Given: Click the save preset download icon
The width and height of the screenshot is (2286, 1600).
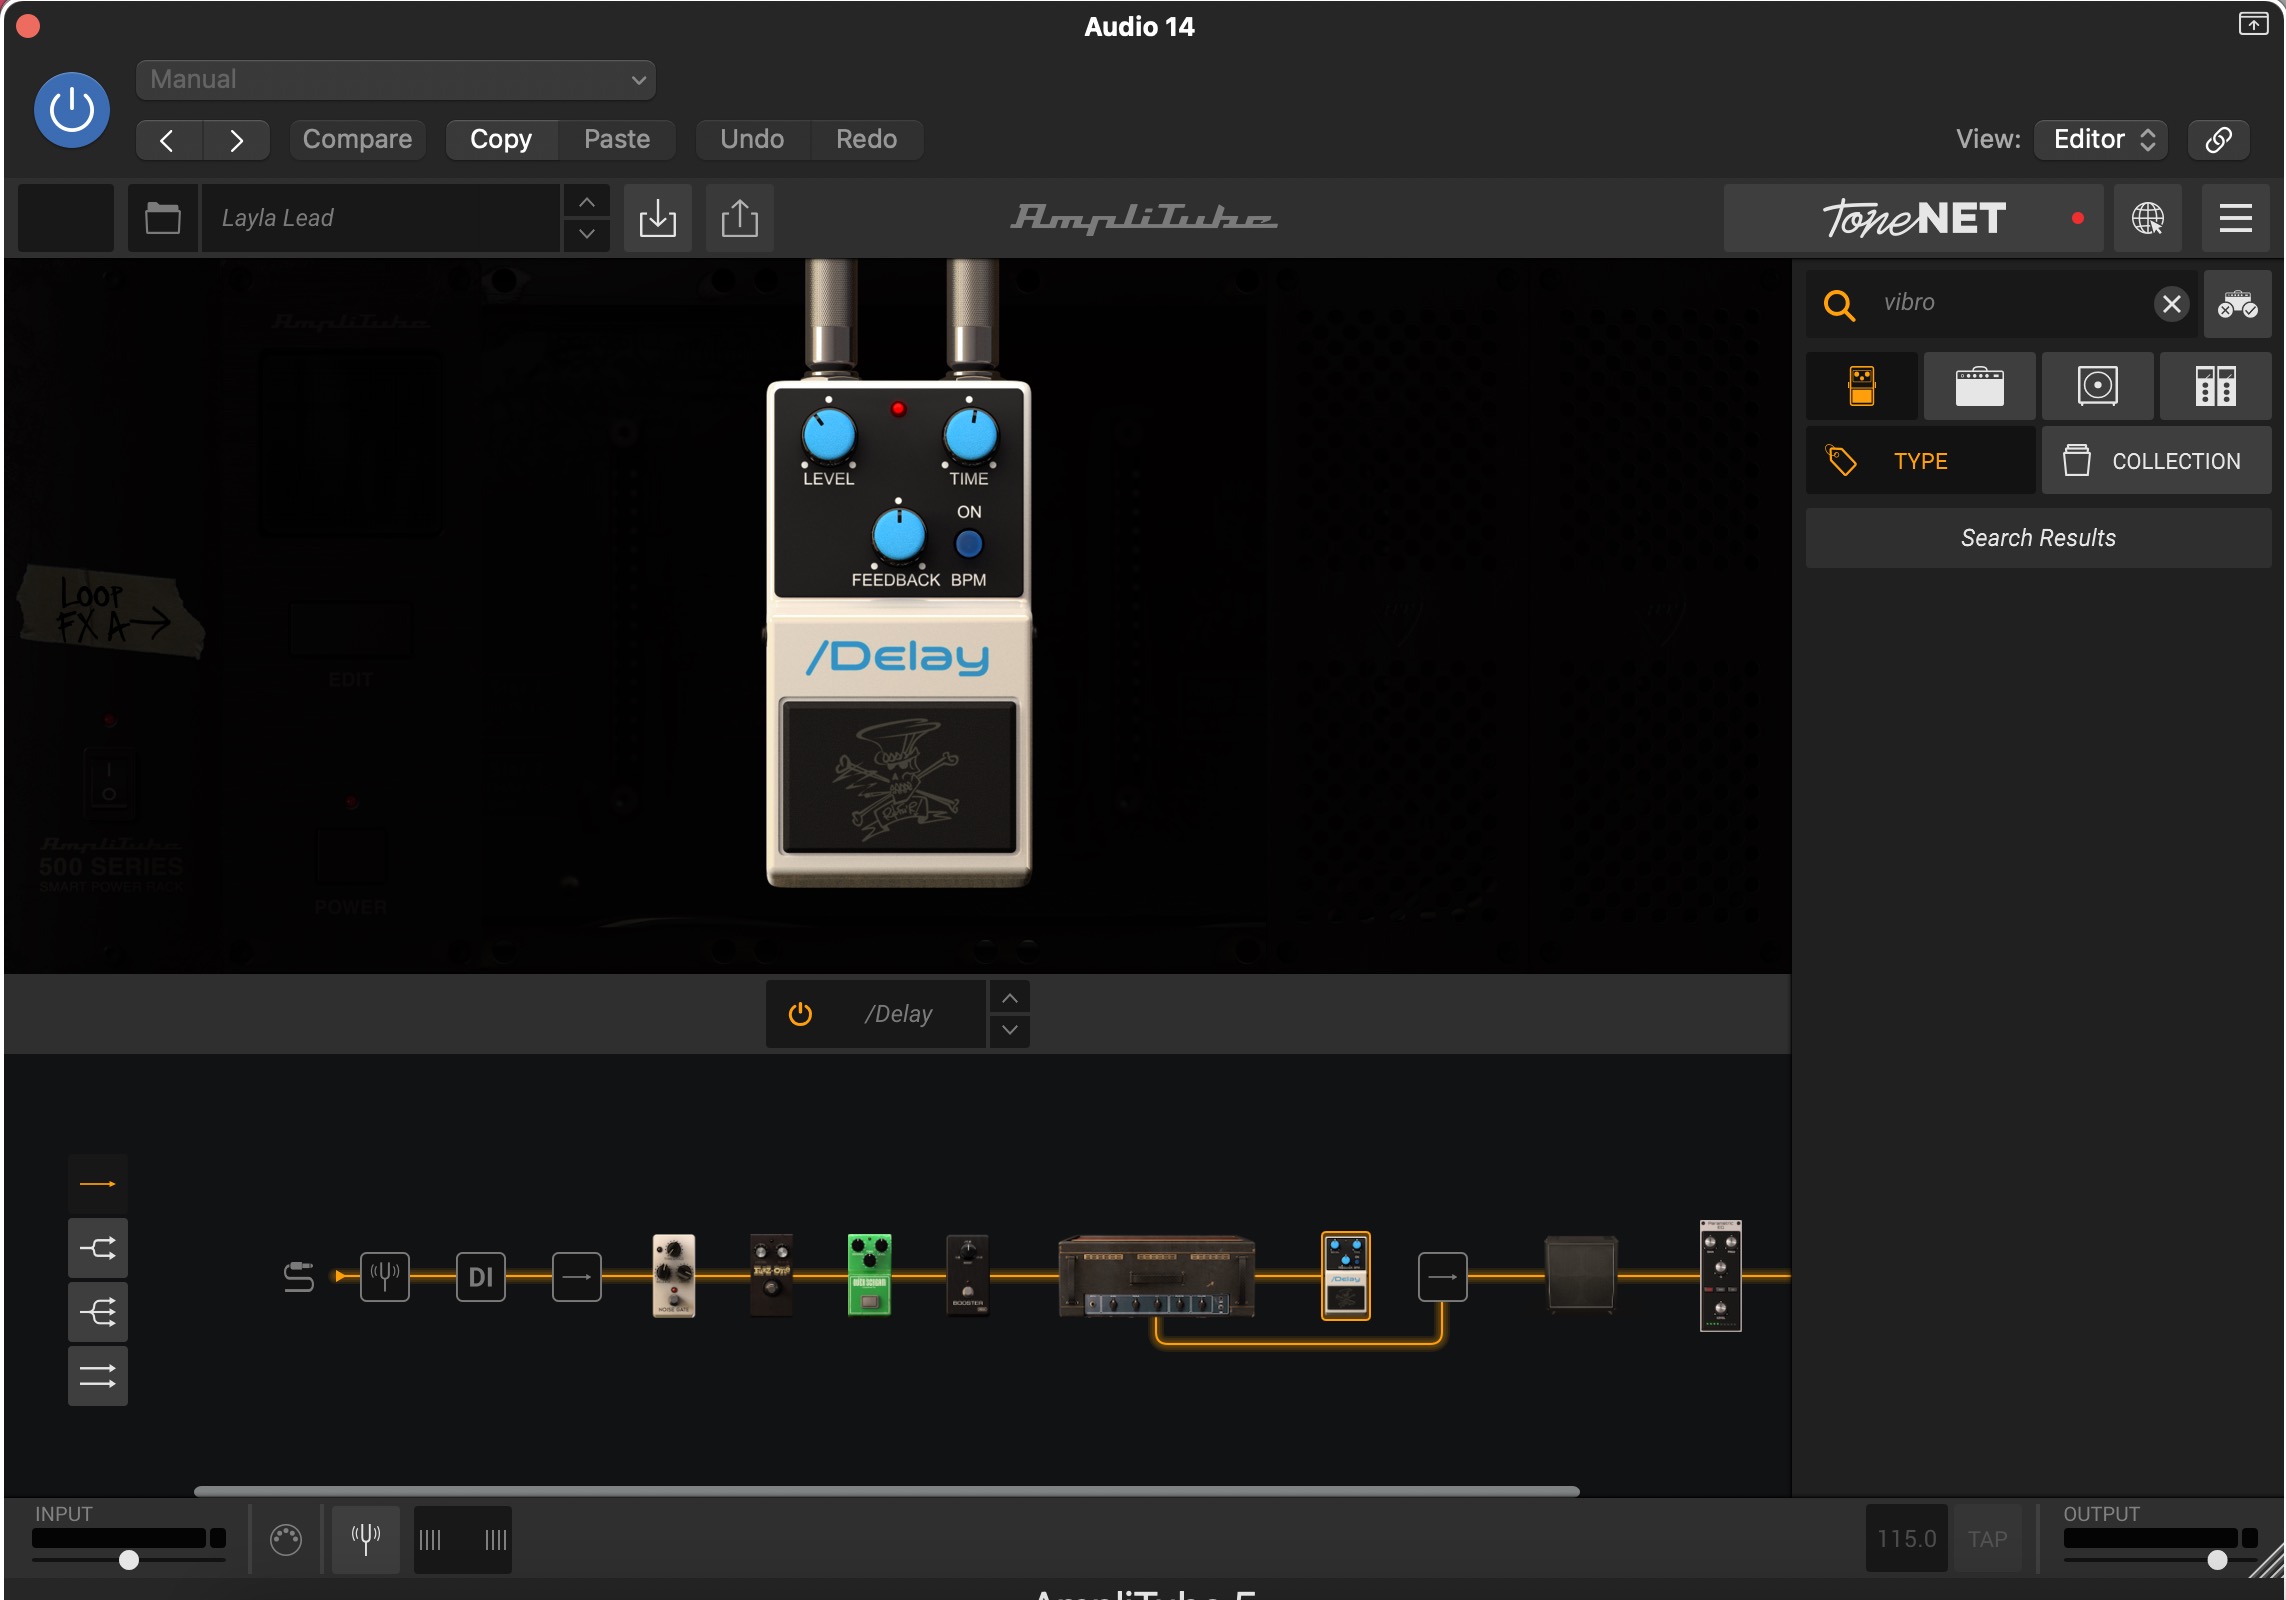Looking at the screenshot, I should (x=658, y=218).
